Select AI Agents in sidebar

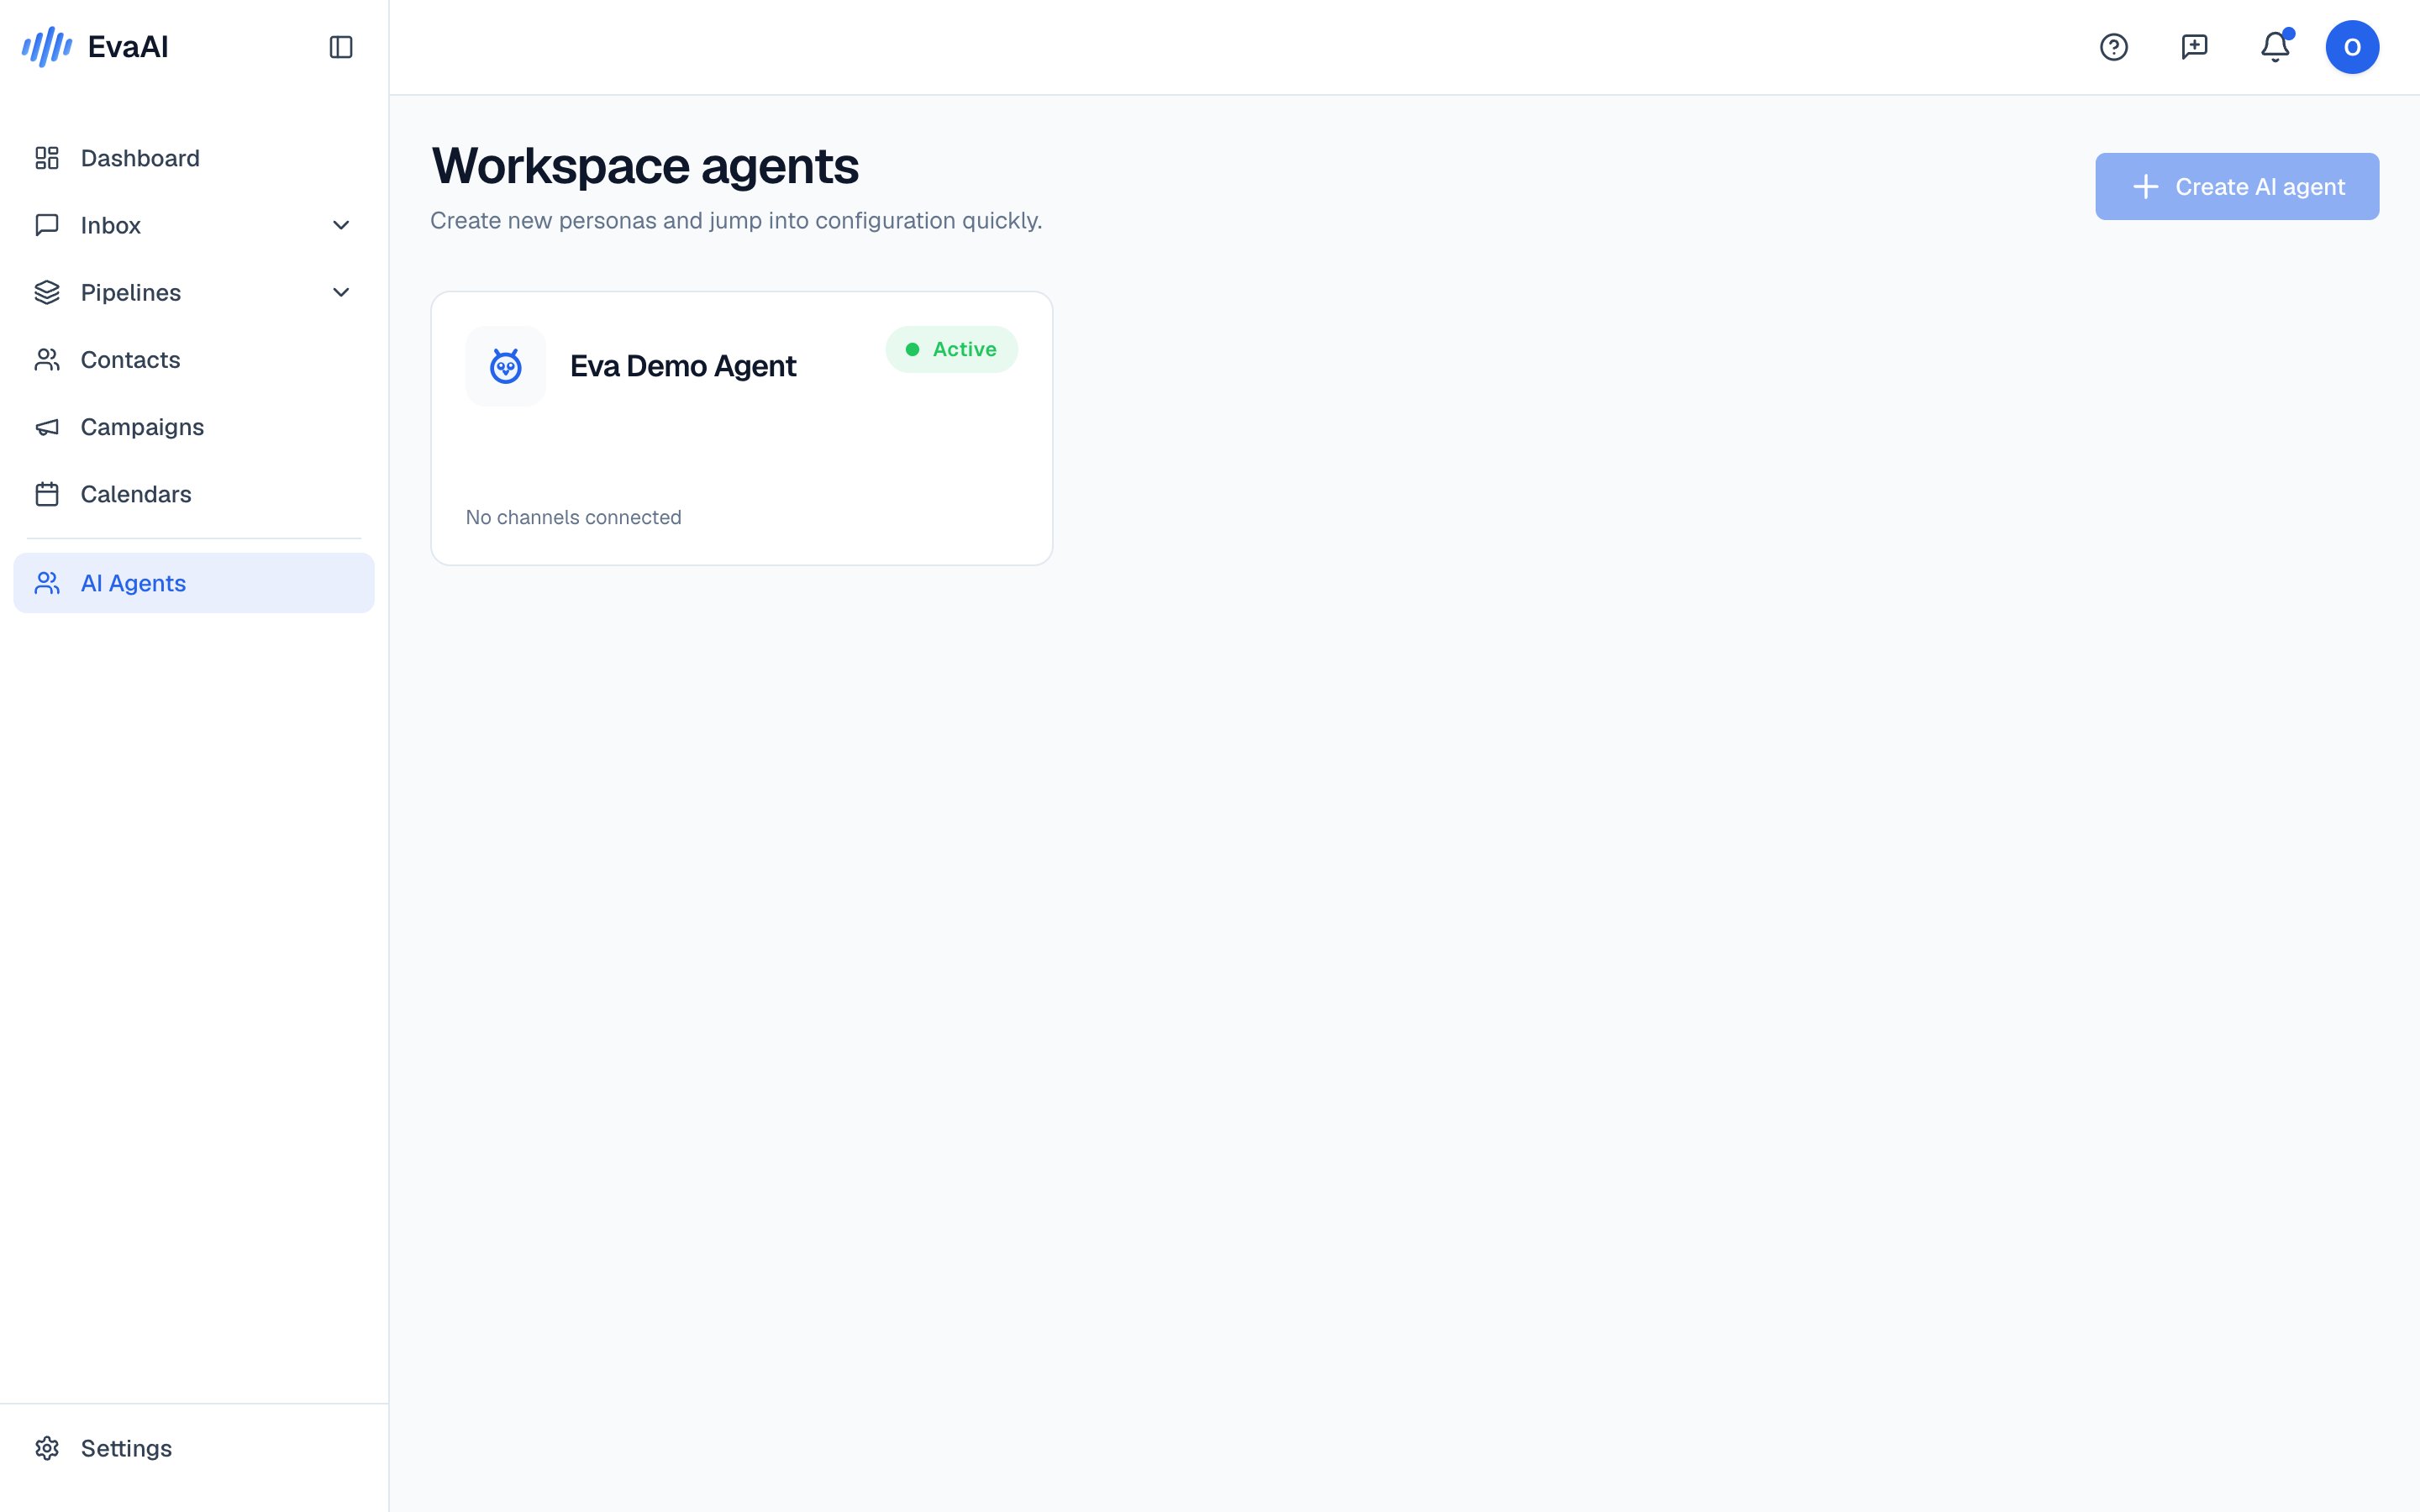coord(194,583)
